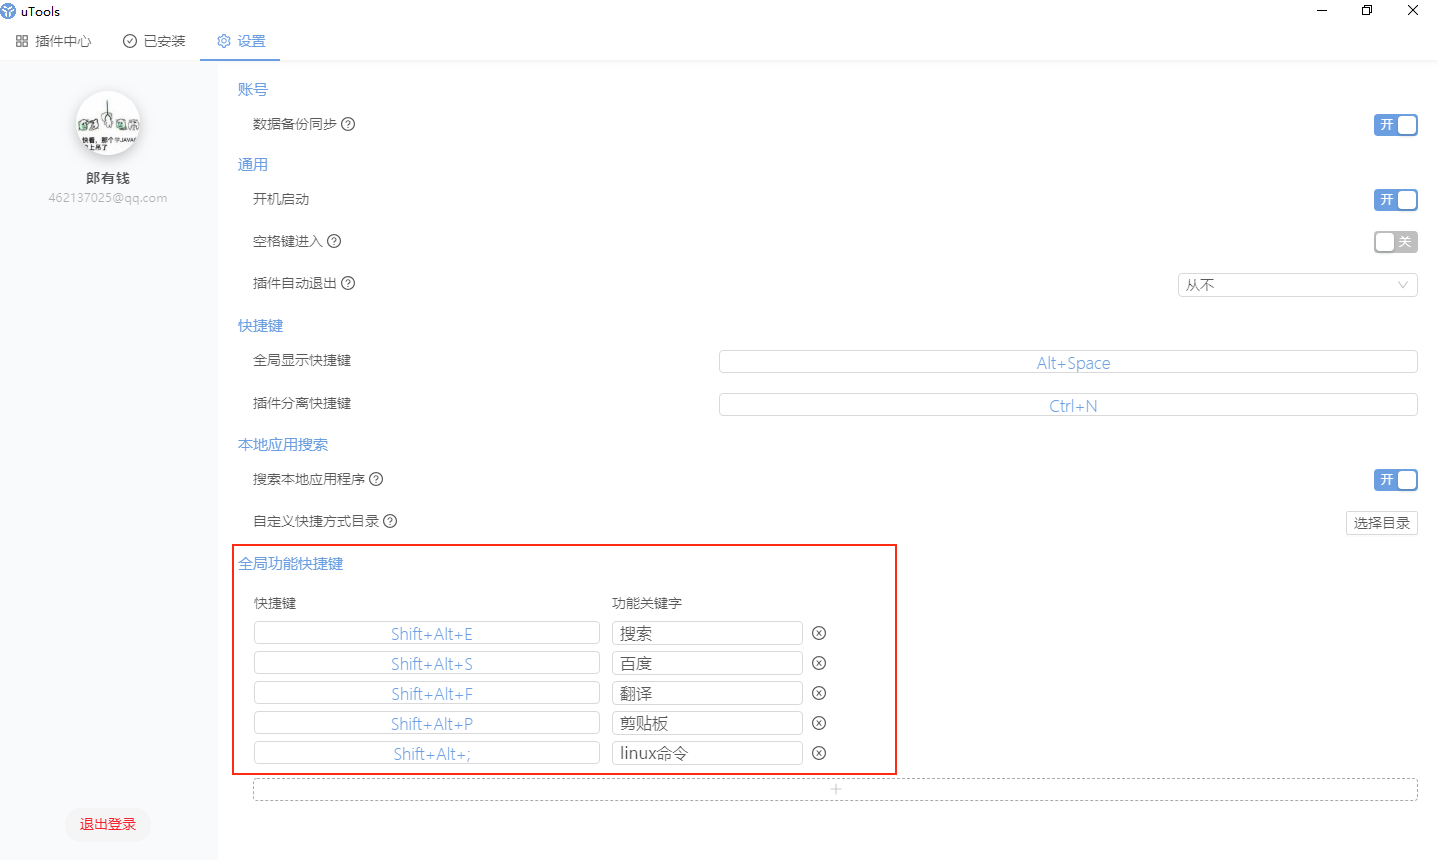Click the uTools logo icon
The image size is (1438, 860).
pyautogui.click(x=10, y=11)
